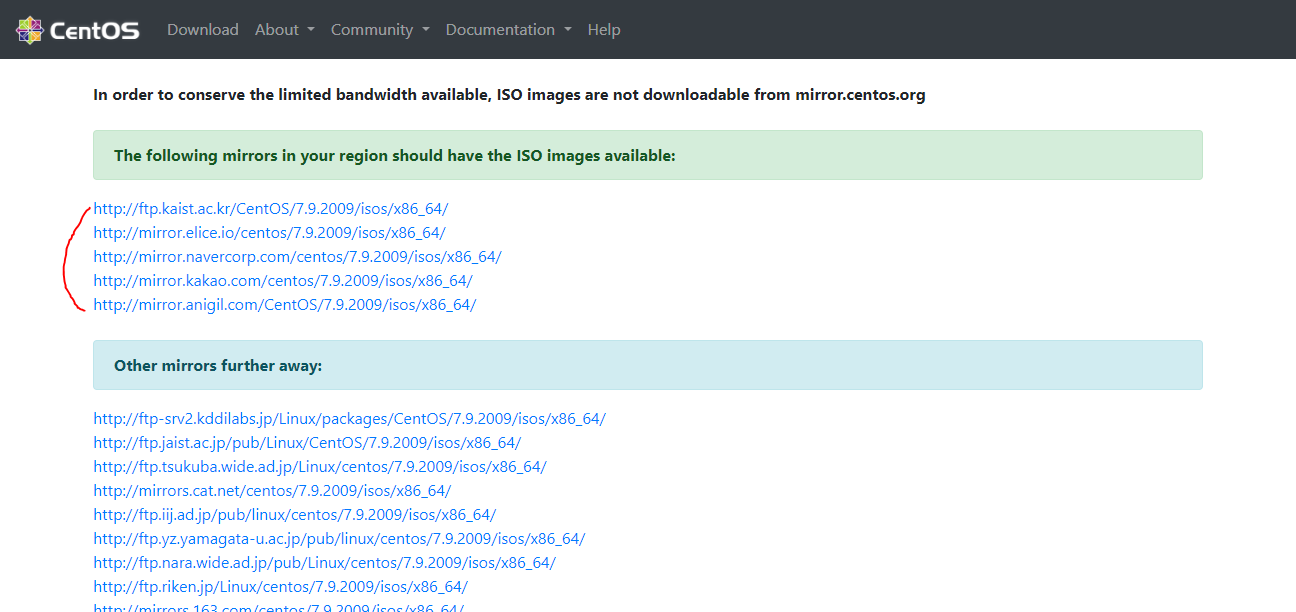
Task: Open the ftp.jaist.ac.jp mirror link
Action: coord(307,443)
